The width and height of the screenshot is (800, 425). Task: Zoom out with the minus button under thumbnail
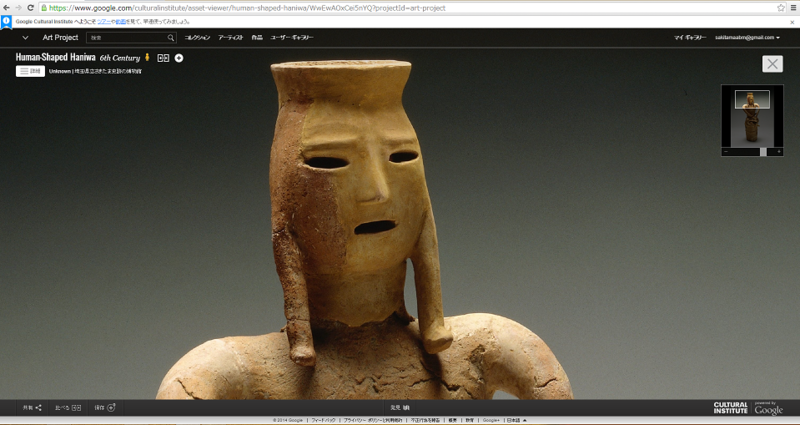726,152
